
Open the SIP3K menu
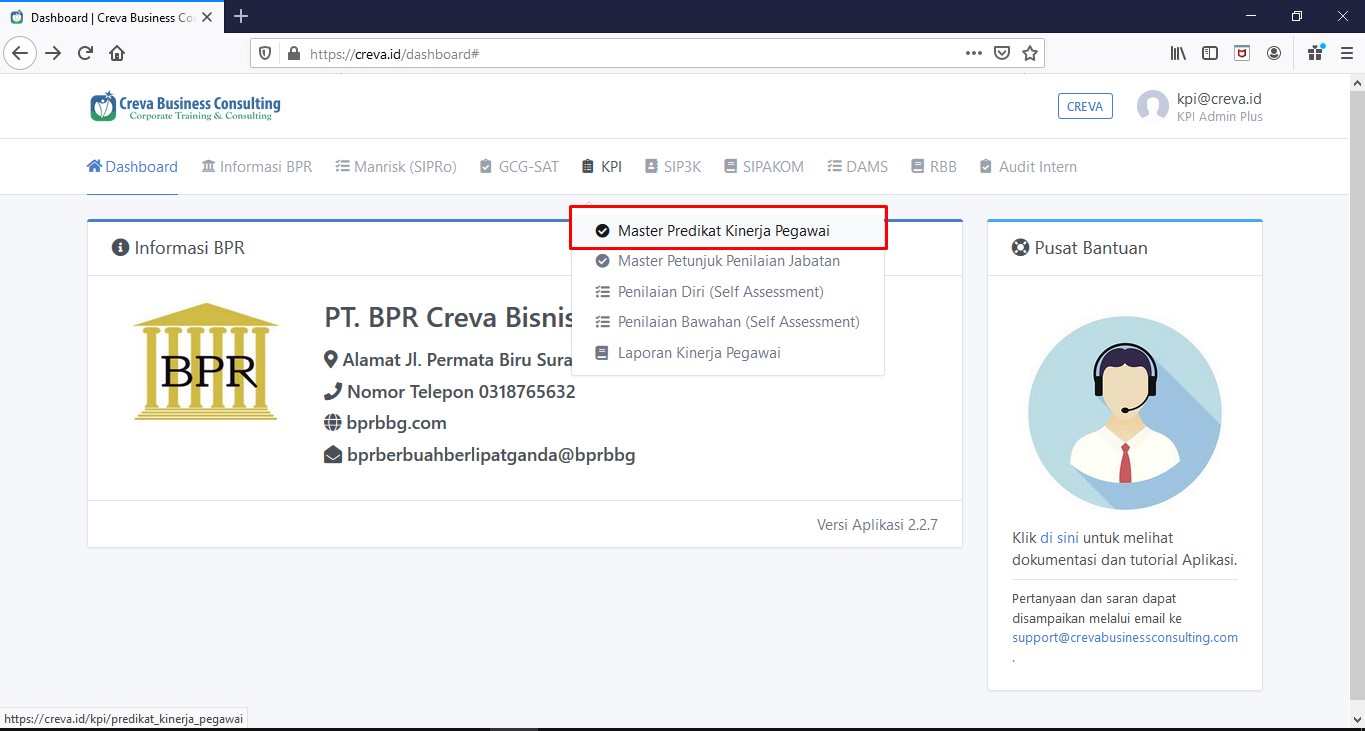673,167
